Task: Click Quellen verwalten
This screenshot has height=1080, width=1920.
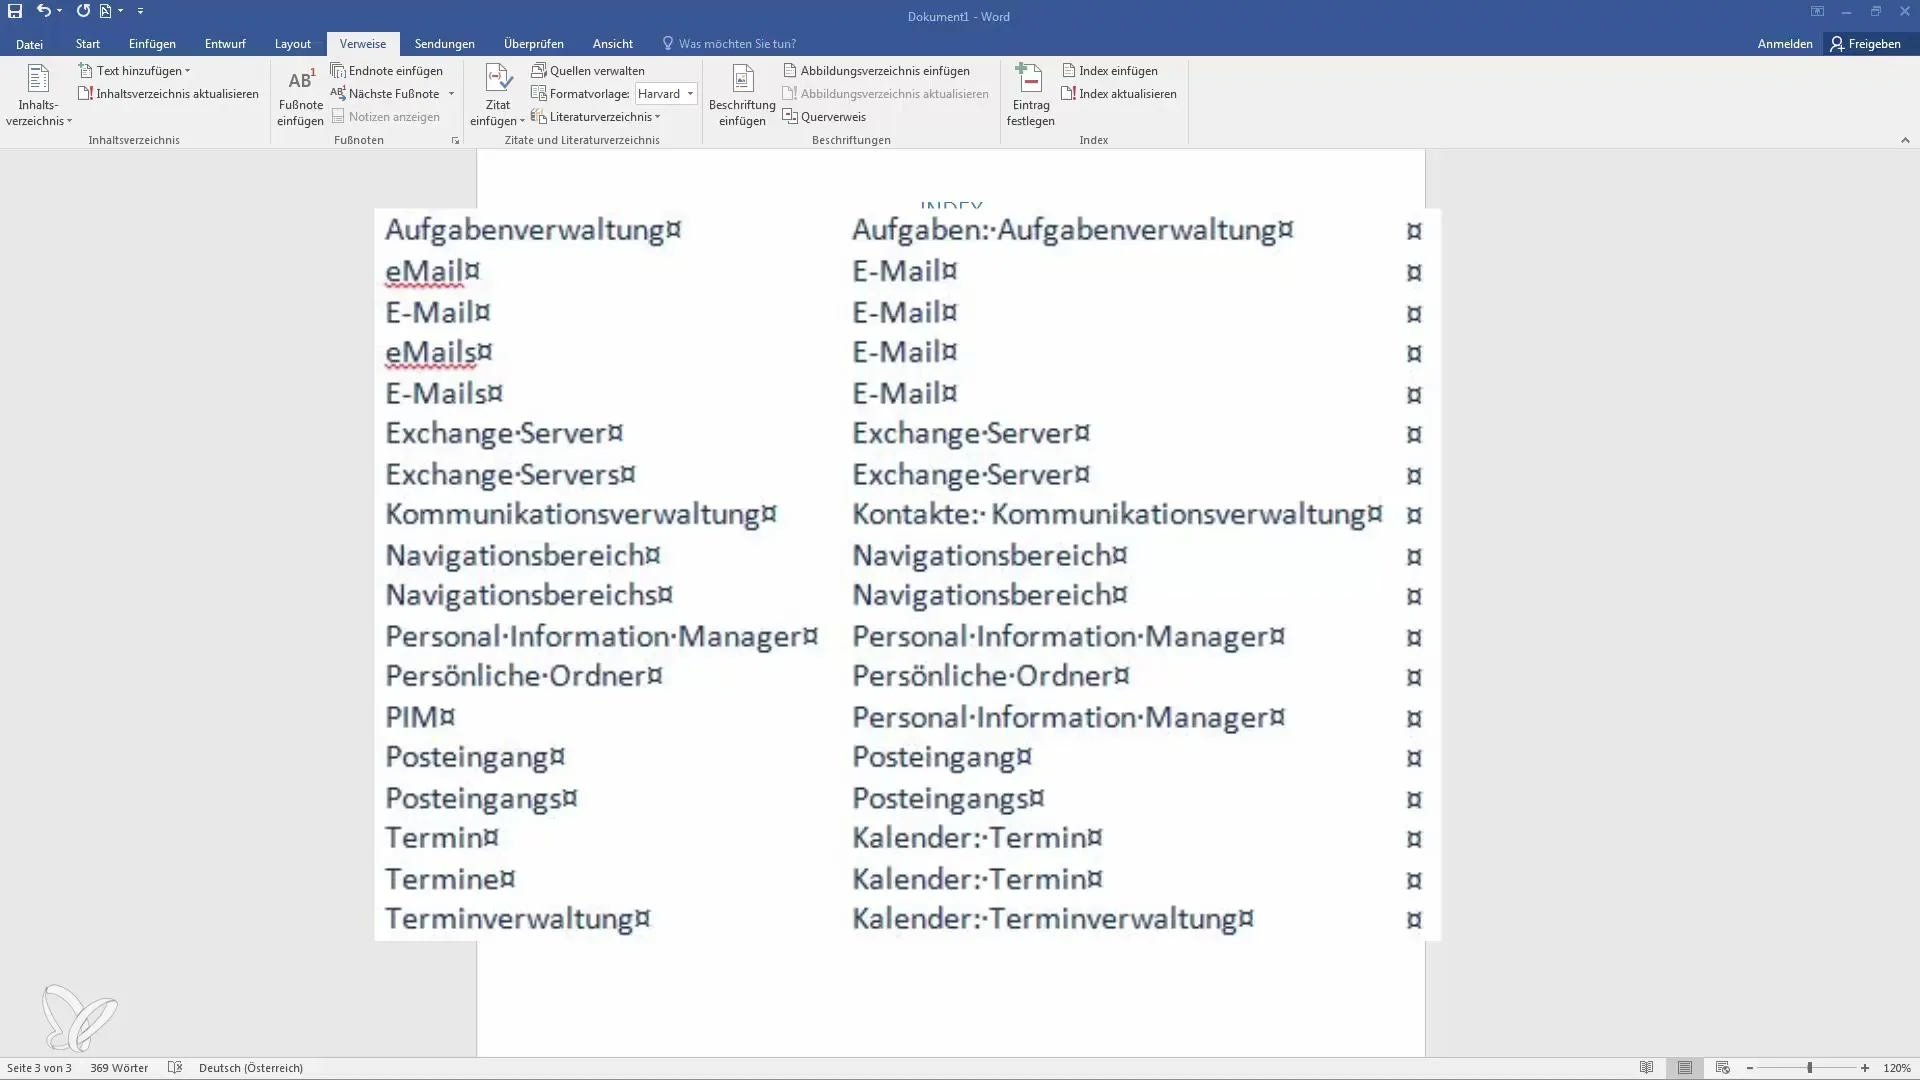Action: coord(588,71)
